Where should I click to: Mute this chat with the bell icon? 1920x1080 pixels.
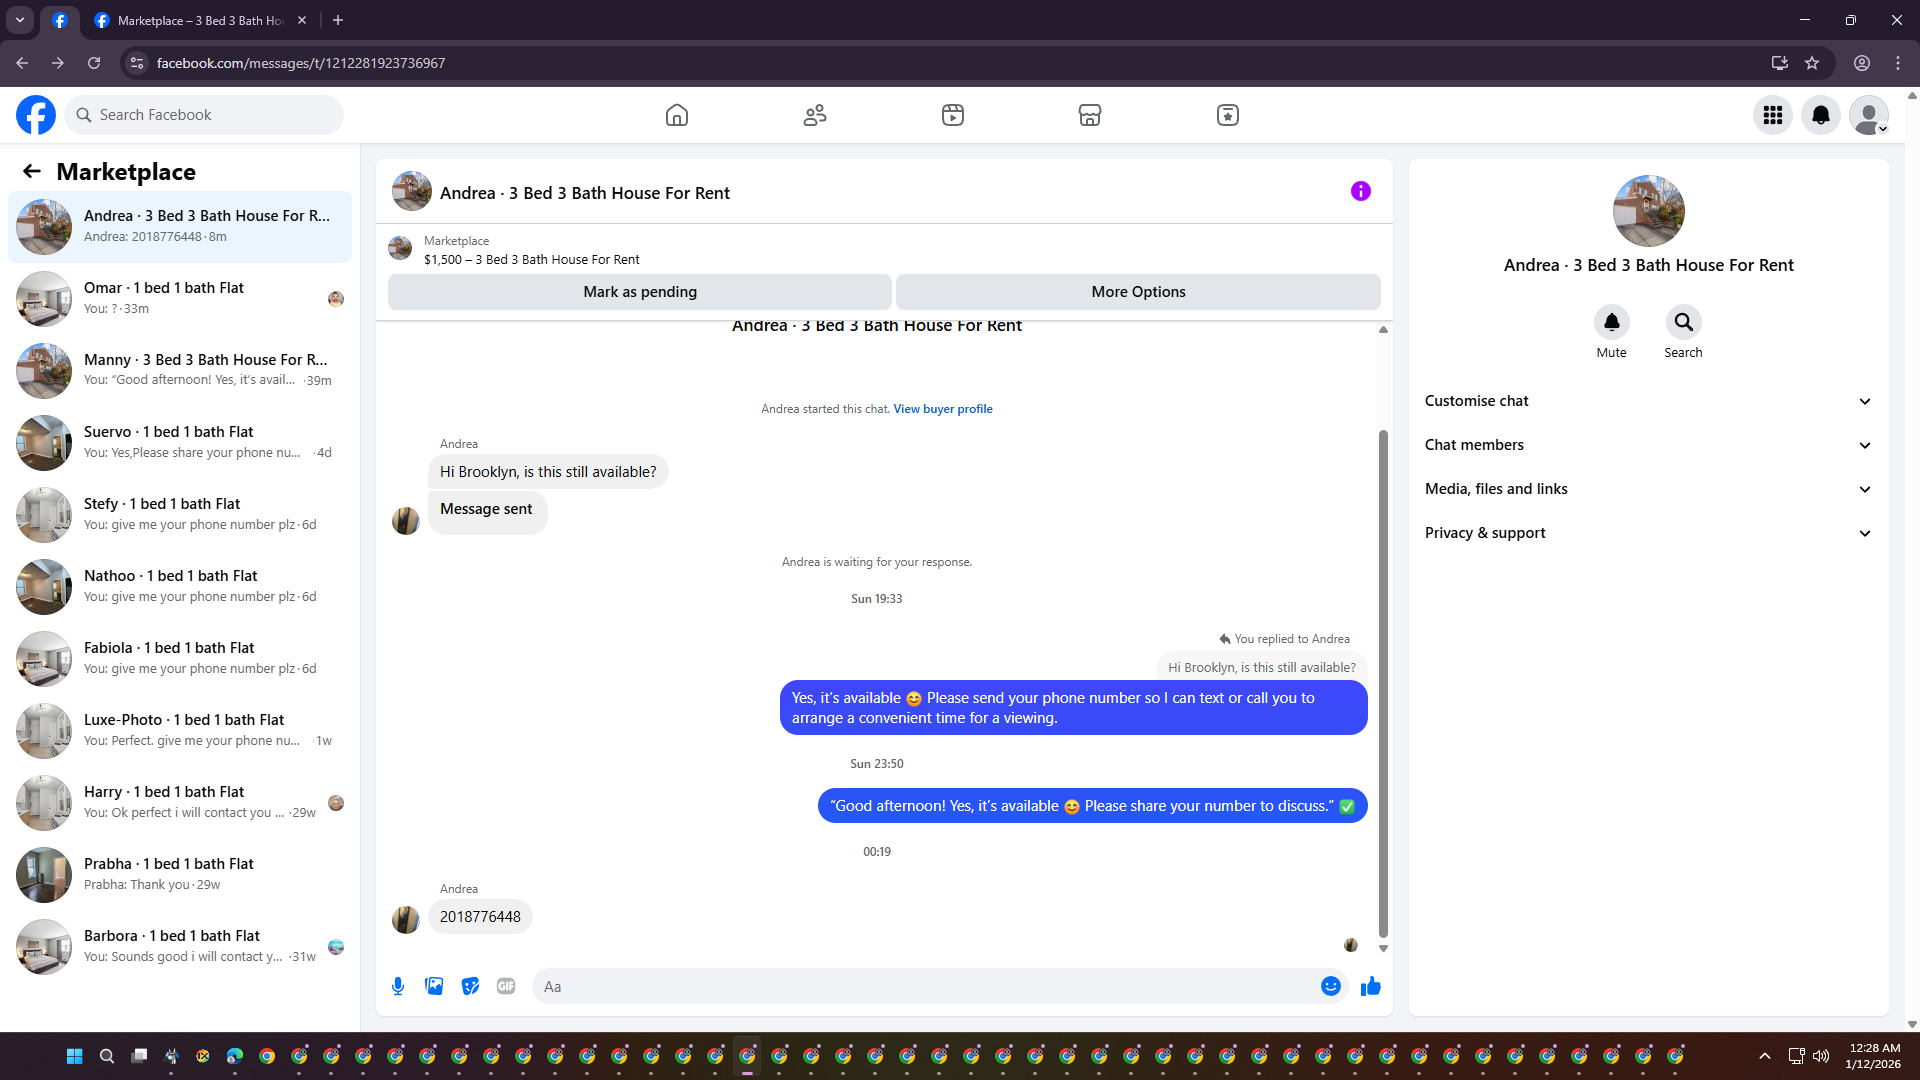point(1612,322)
